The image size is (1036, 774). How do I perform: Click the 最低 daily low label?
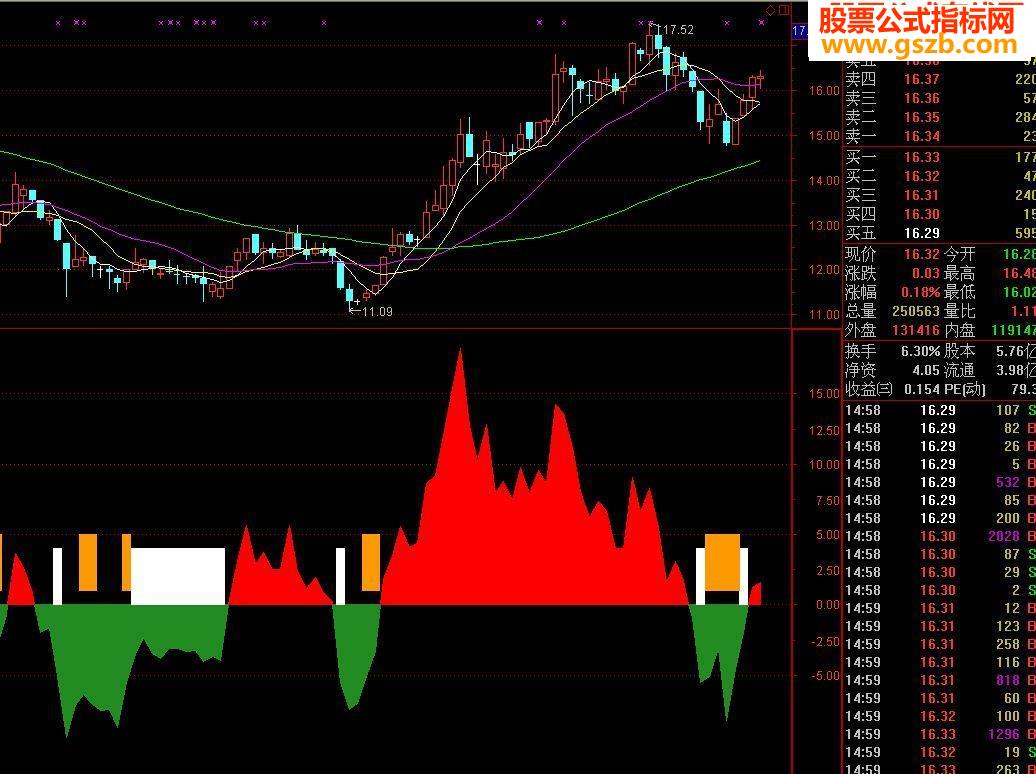pyautogui.click(x=959, y=292)
